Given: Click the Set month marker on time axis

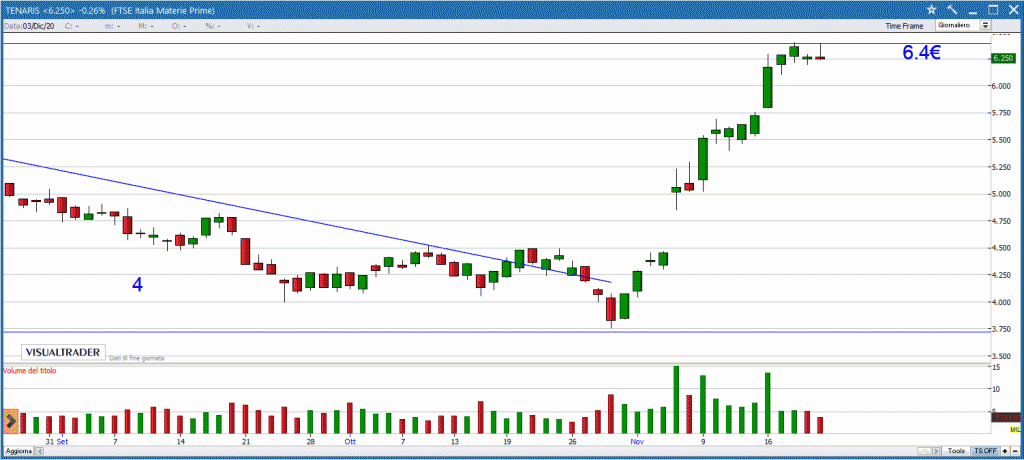Looking at the screenshot, I should pos(62,440).
